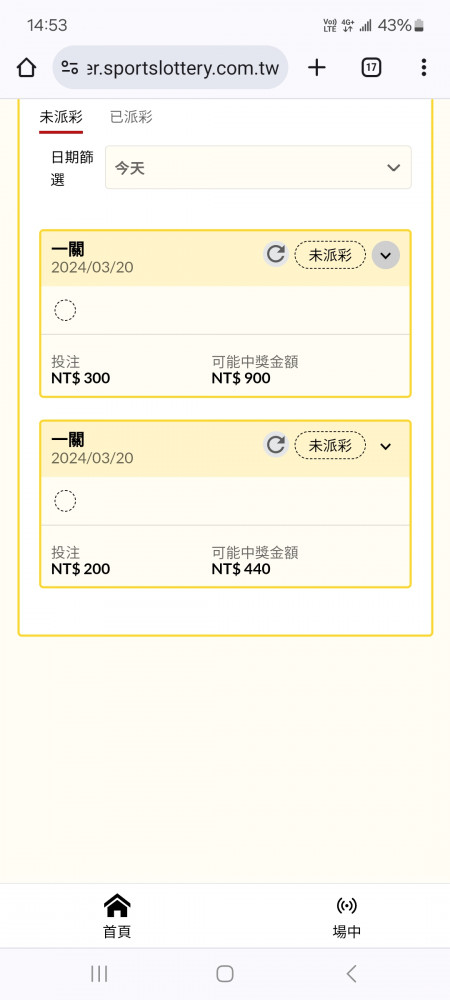This screenshot has height=1000, width=450.
Task: Refresh the NT$ 440 payout bet
Action: click(275, 445)
